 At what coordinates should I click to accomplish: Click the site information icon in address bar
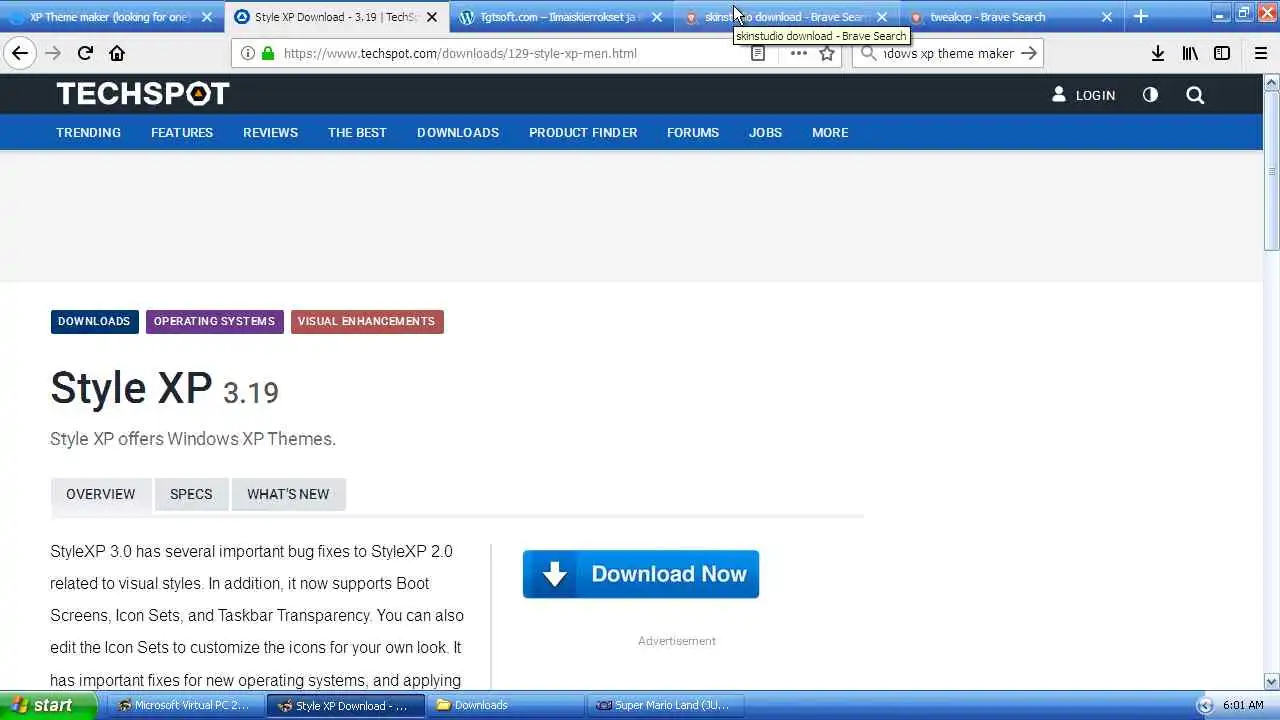click(x=248, y=53)
